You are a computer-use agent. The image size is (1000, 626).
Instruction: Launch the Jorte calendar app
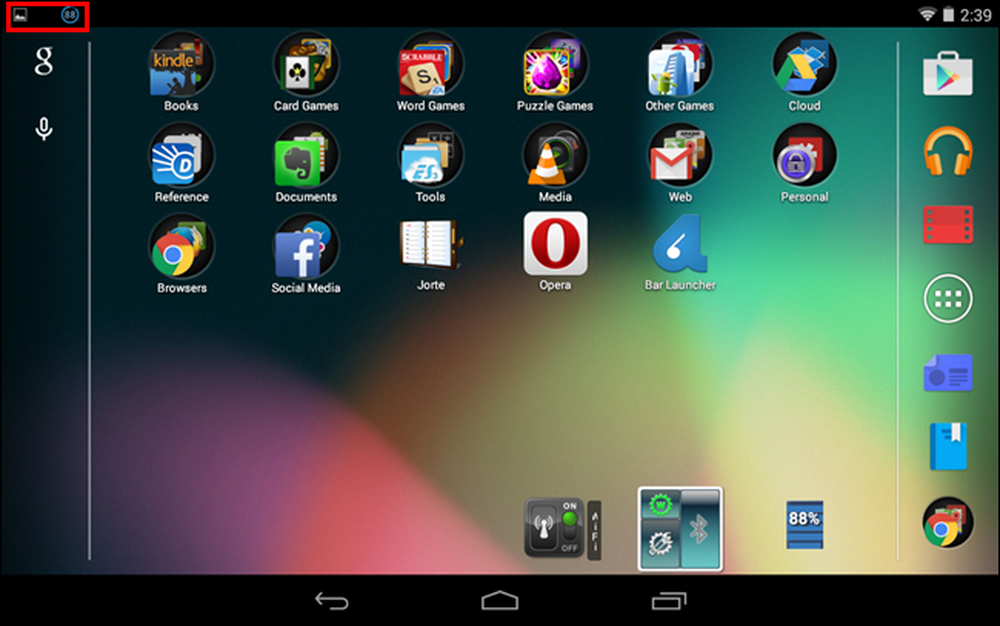click(430, 244)
